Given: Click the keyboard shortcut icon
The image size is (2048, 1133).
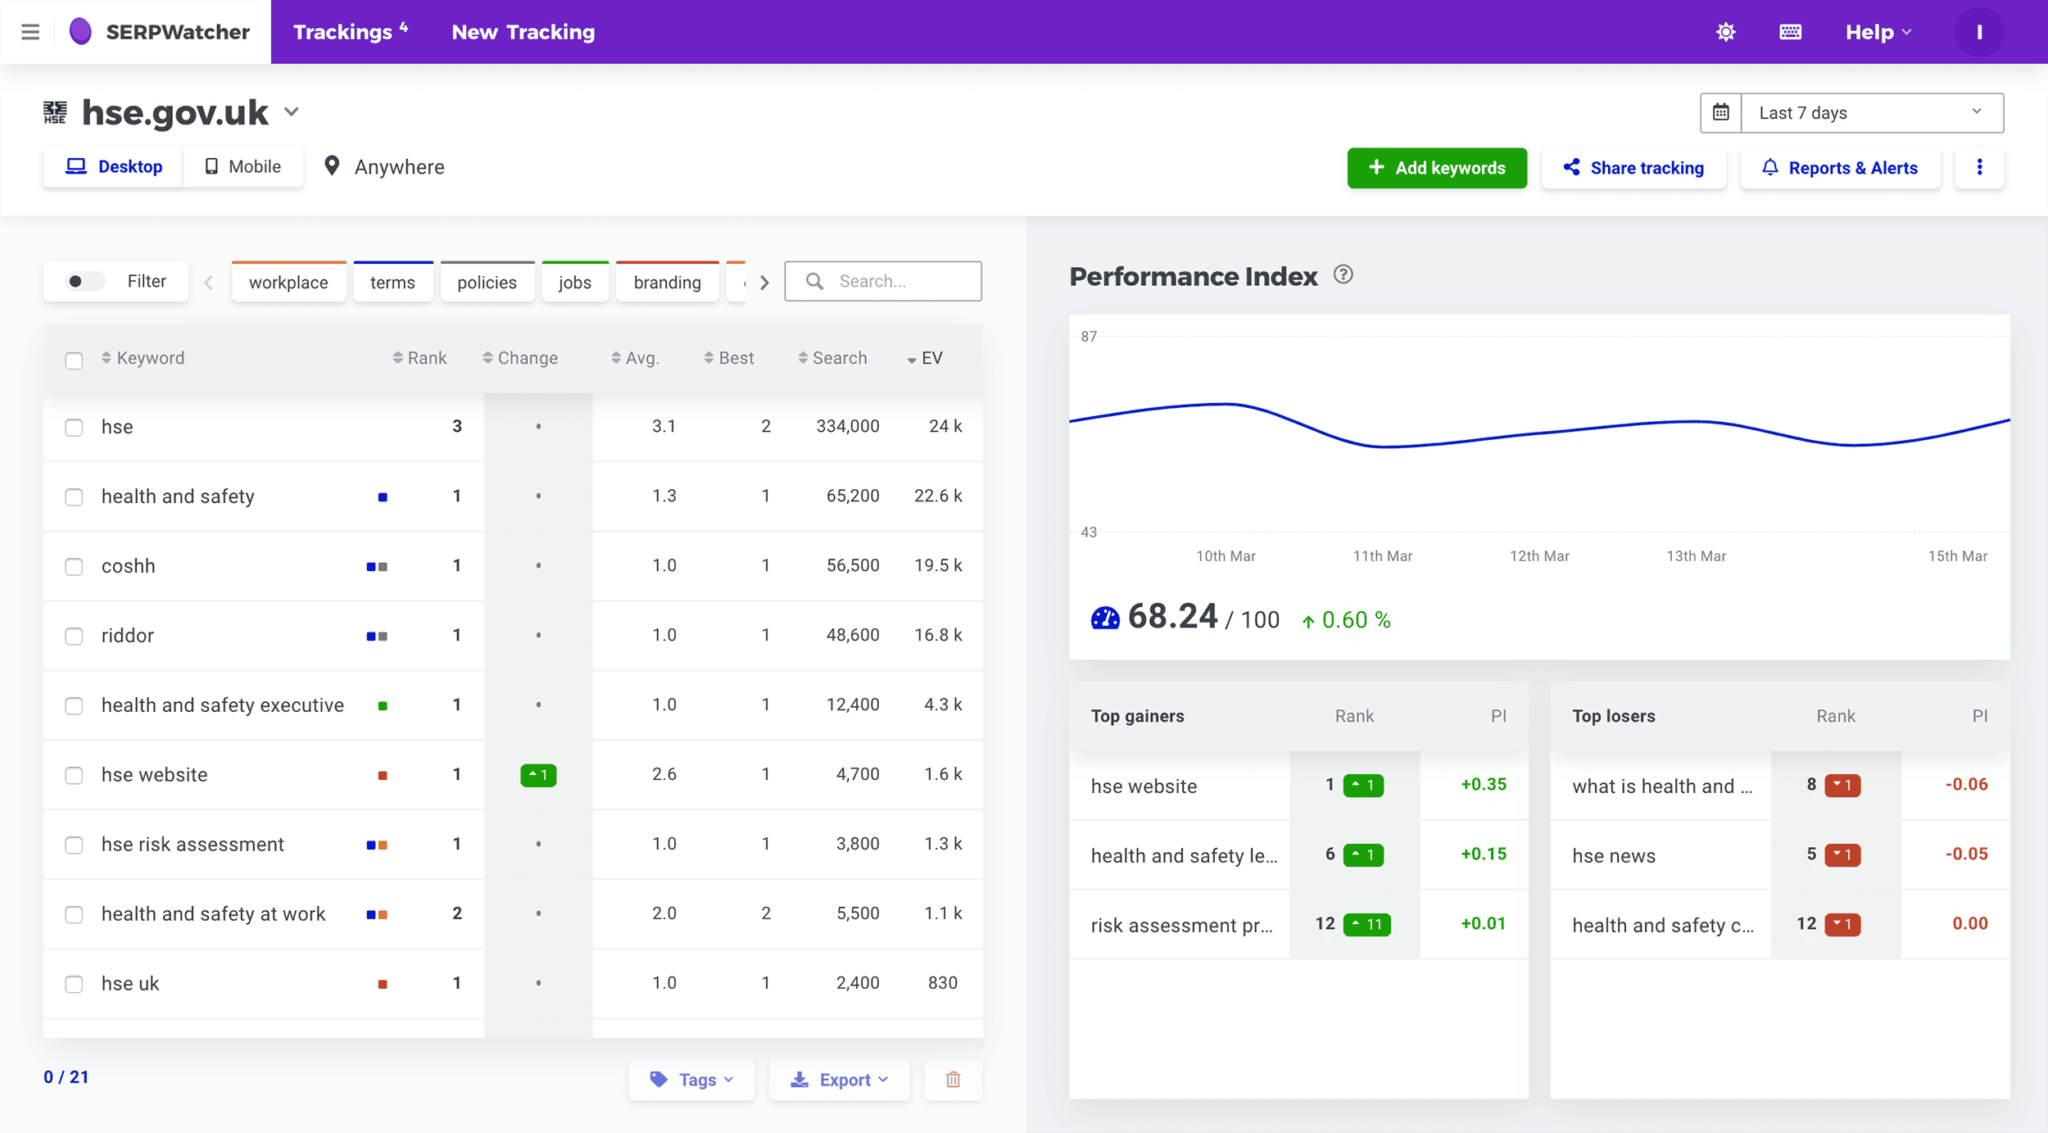Looking at the screenshot, I should coord(1790,31).
